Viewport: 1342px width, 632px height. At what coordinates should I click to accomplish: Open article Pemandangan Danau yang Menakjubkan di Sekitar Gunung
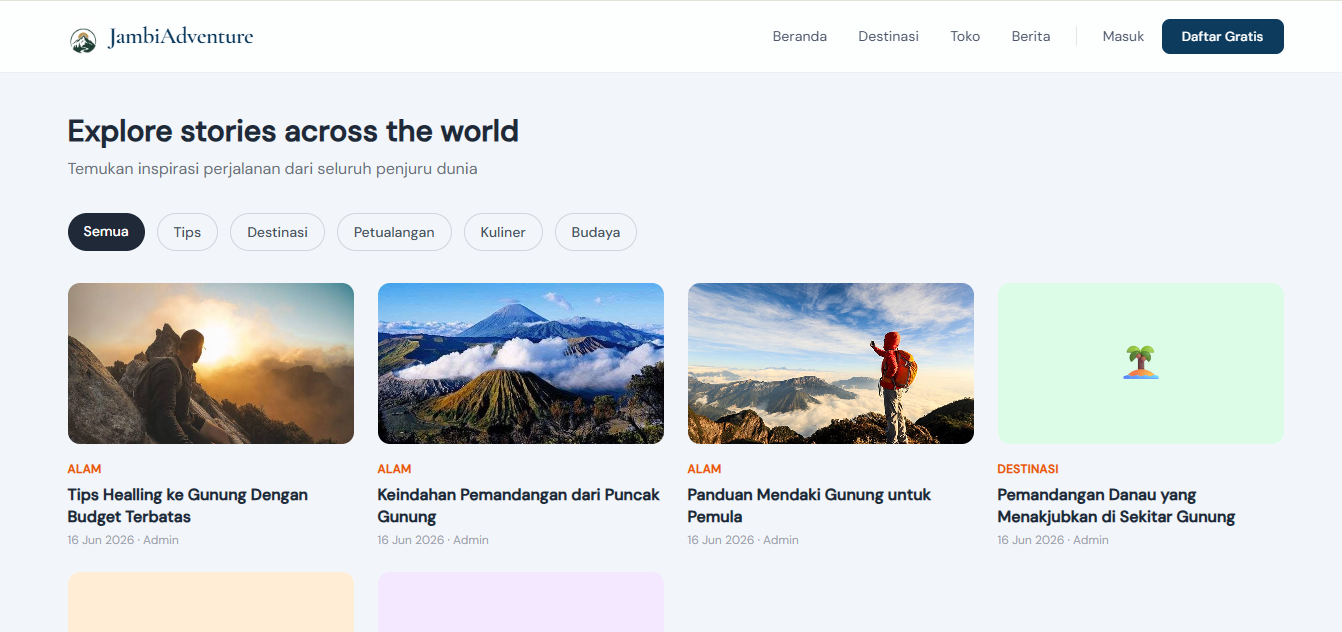[x=1116, y=506]
